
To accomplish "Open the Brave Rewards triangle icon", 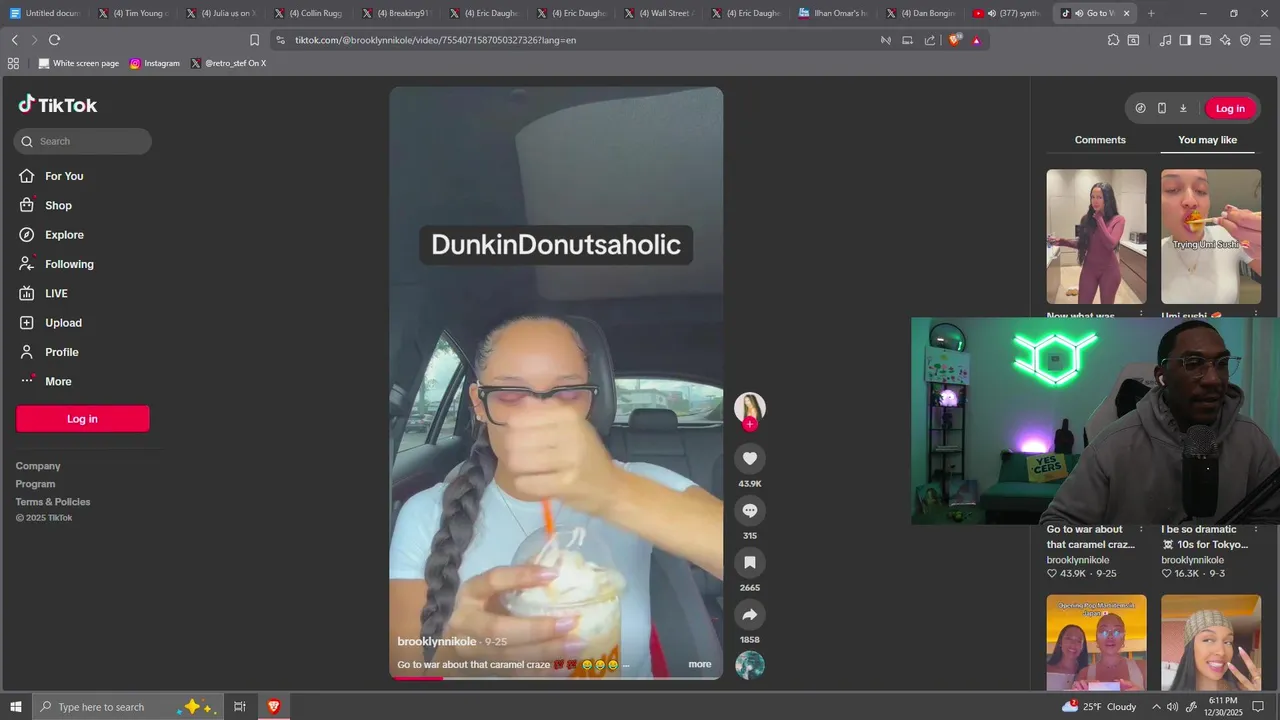I will point(976,40).
